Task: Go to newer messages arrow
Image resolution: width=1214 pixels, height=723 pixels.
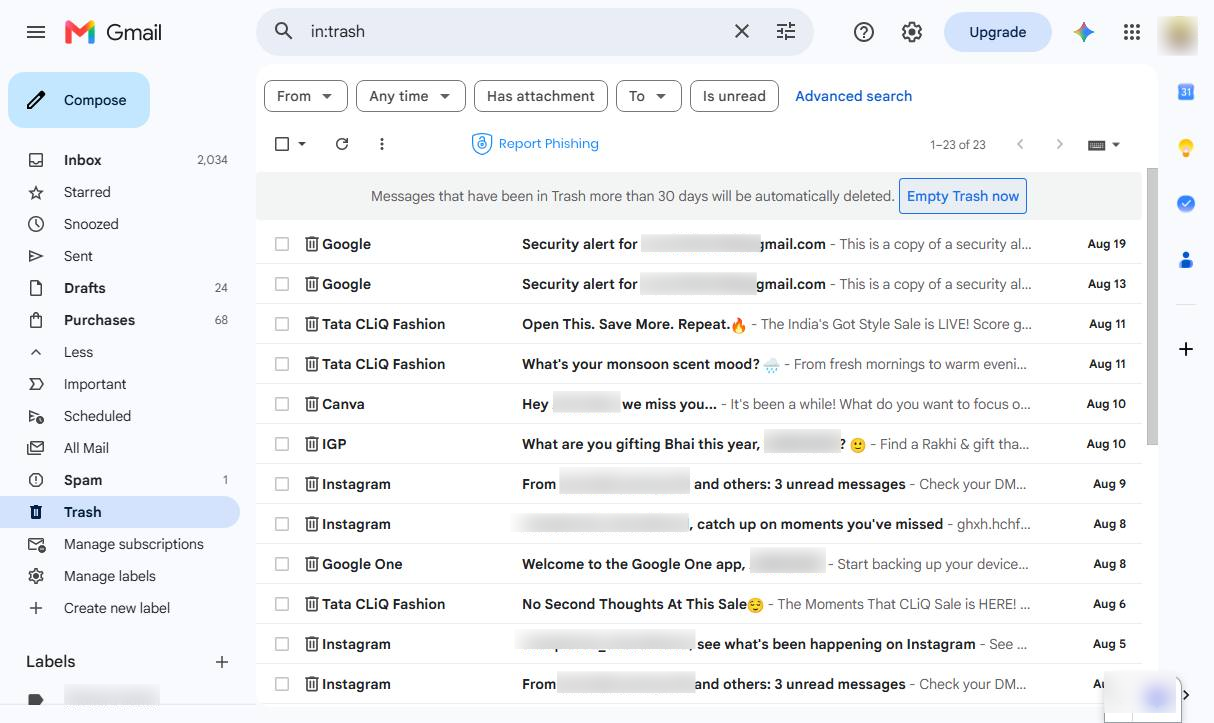Action: [1020, 144]
